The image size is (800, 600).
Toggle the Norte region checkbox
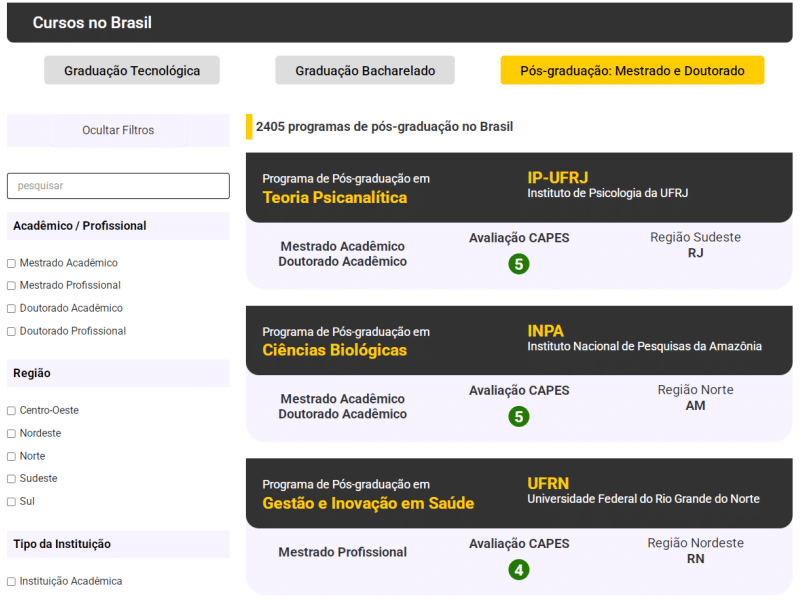click(11, 457)
